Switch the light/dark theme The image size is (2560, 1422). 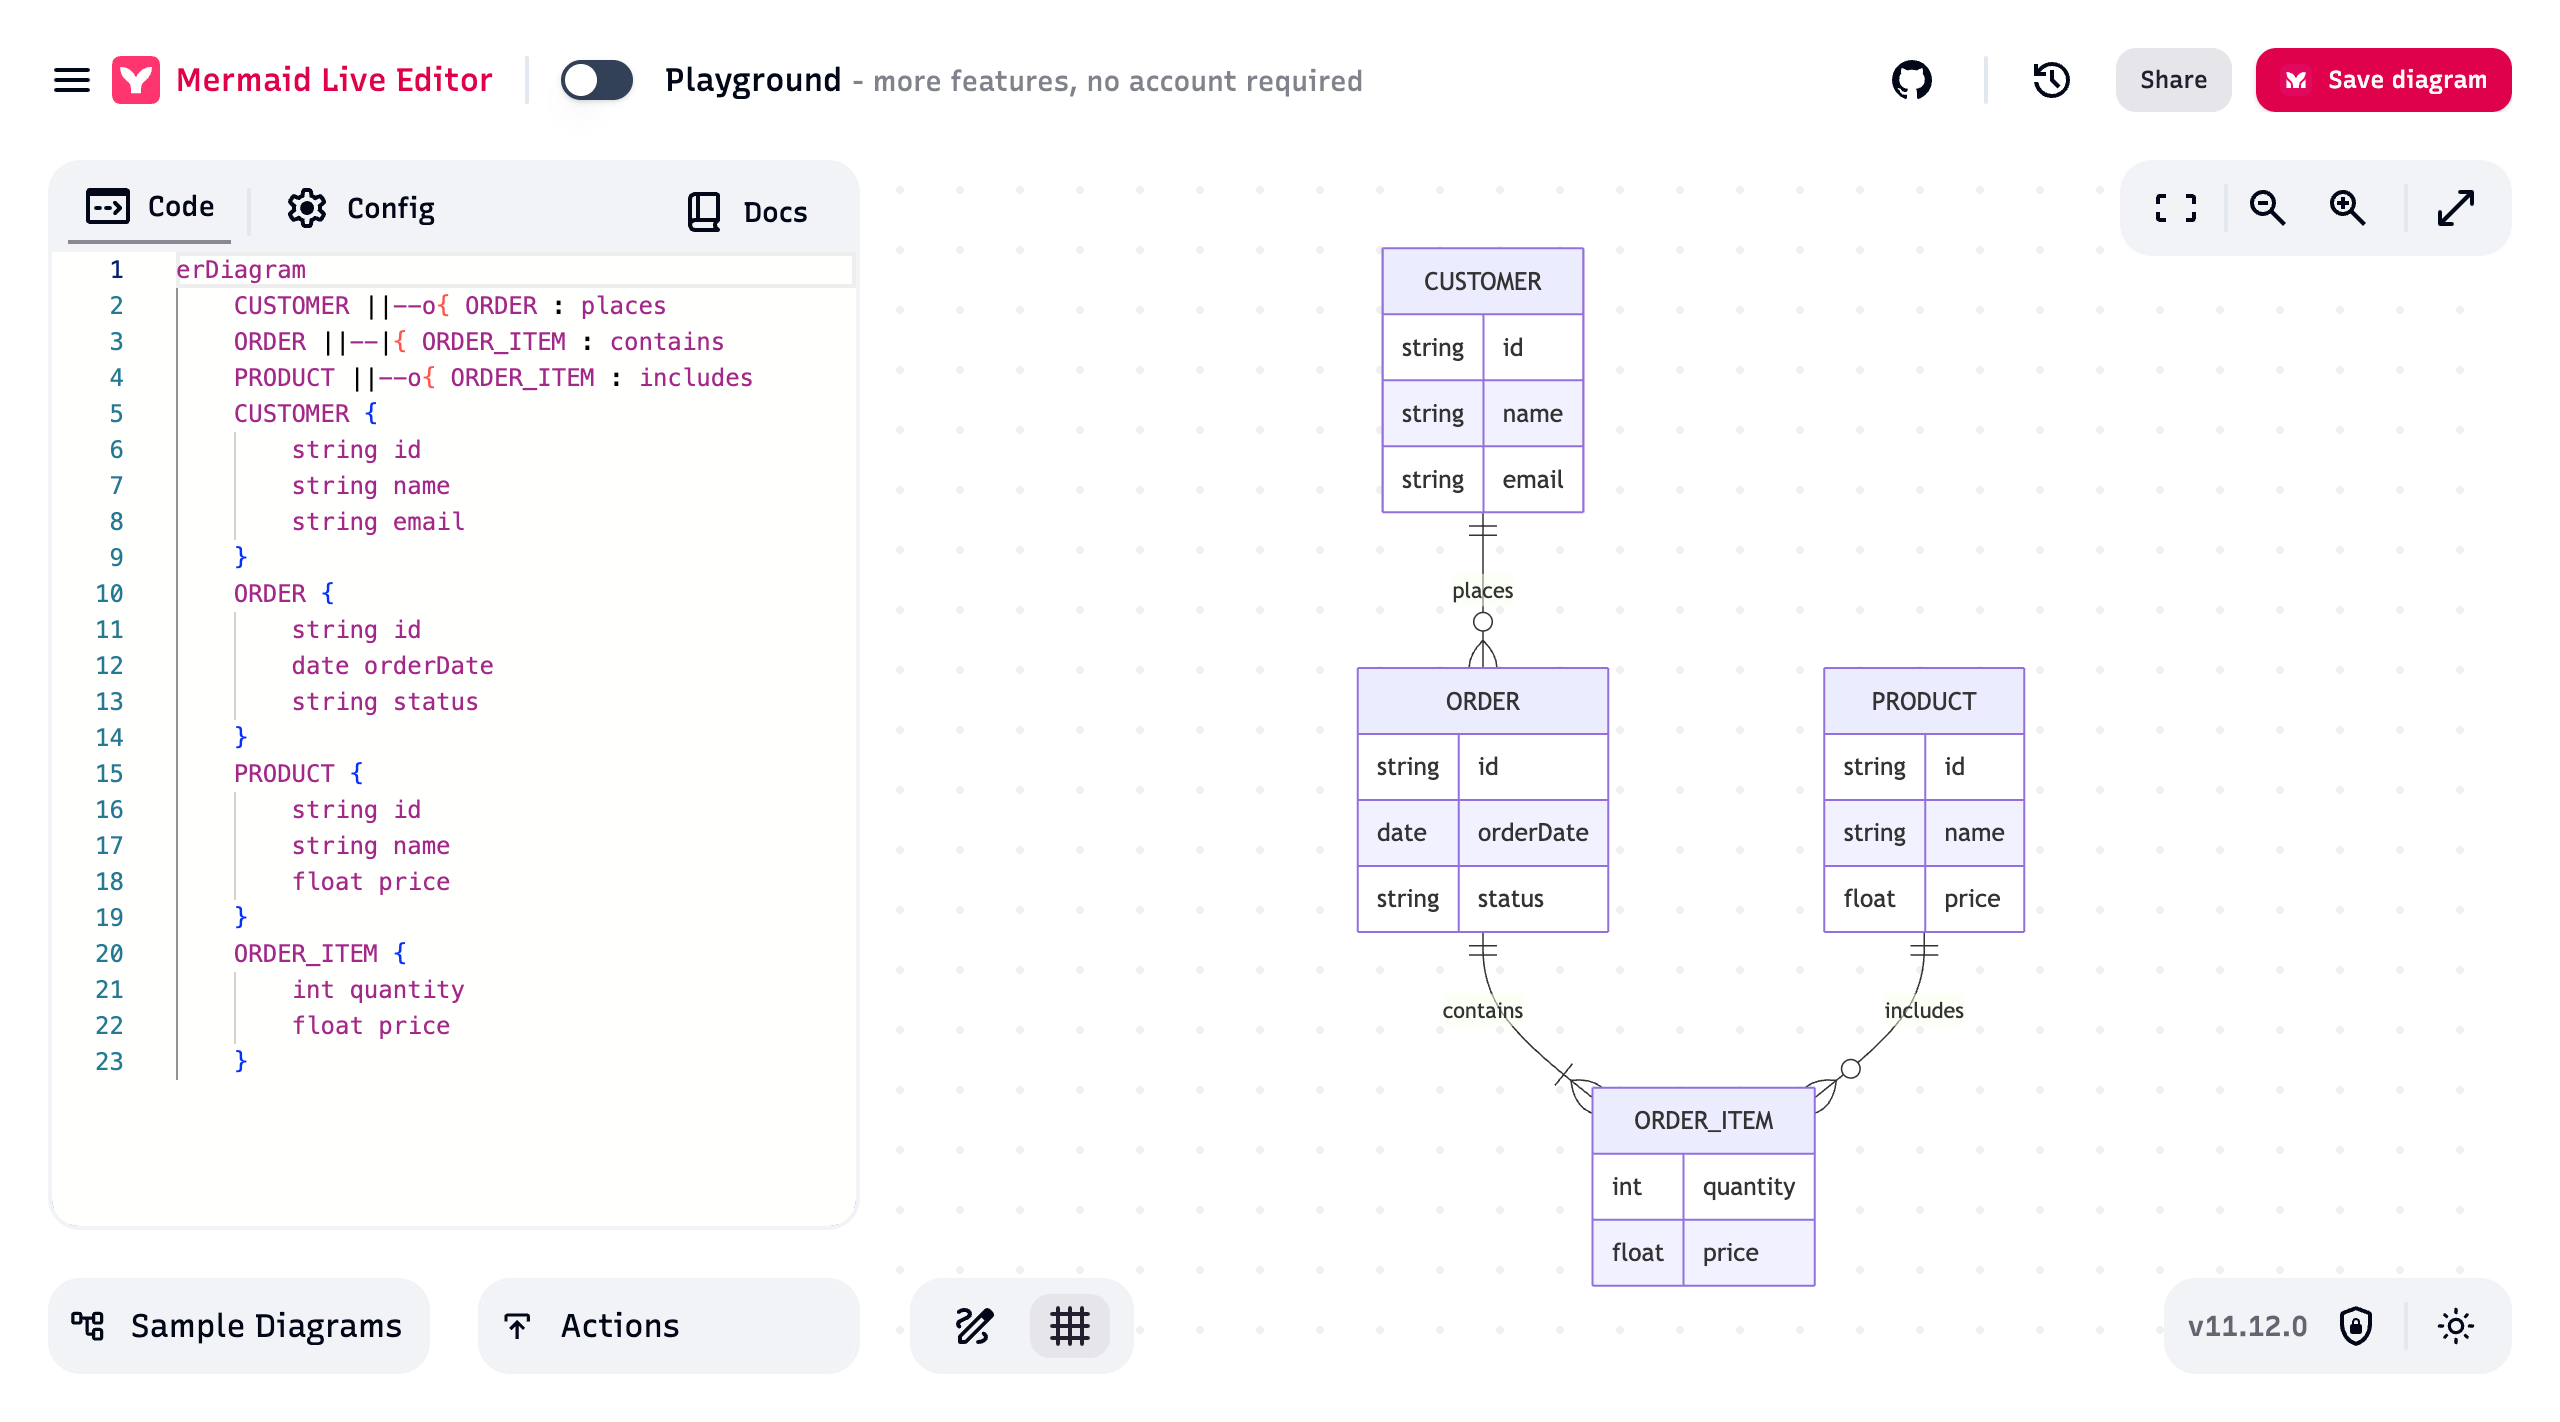click(2455, 1326)
